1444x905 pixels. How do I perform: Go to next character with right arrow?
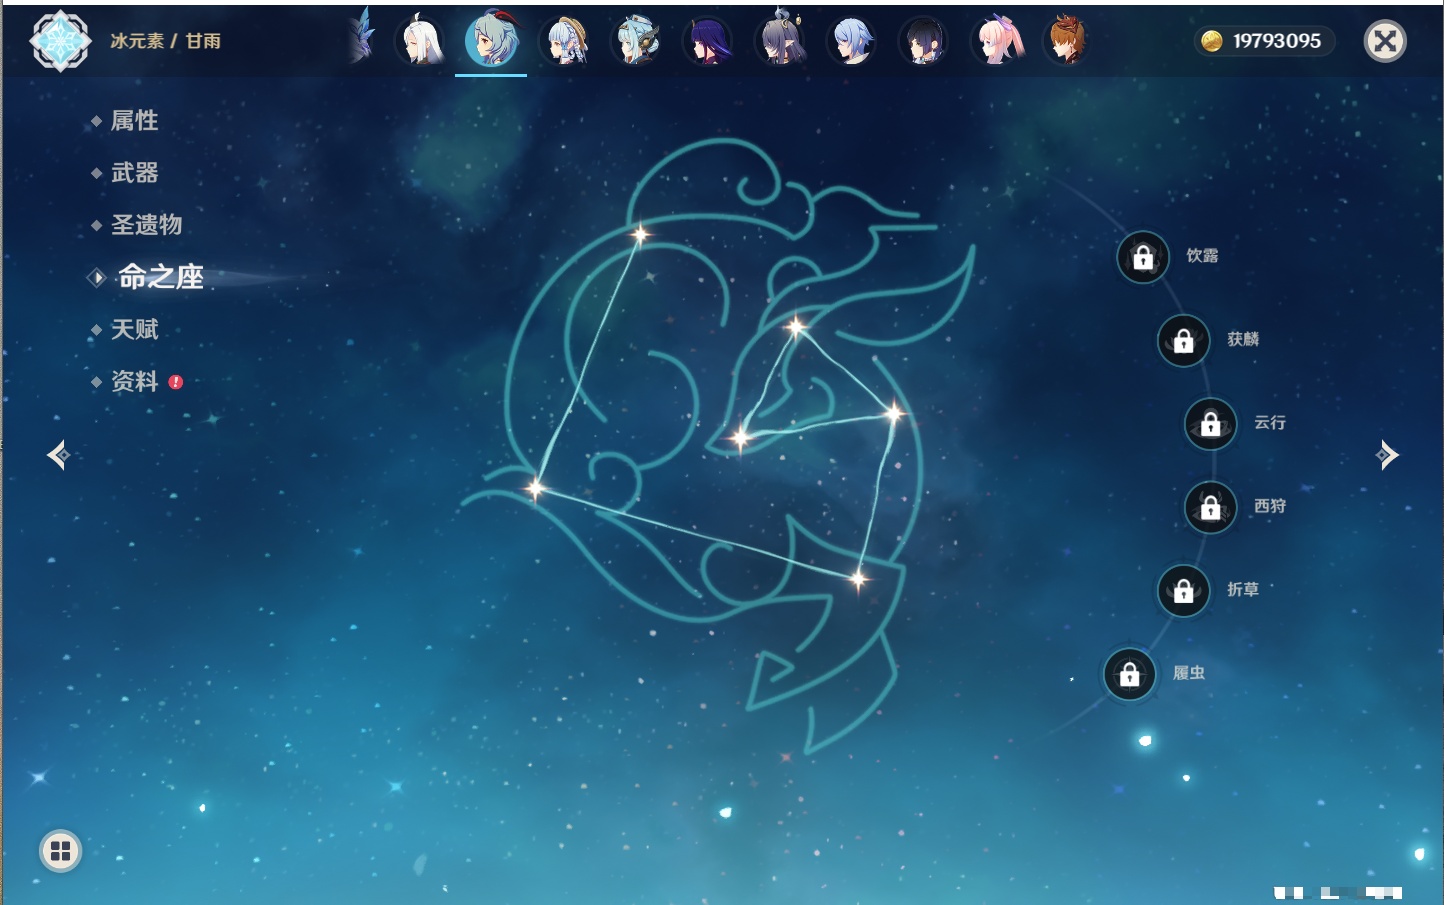coord(1387,455)
